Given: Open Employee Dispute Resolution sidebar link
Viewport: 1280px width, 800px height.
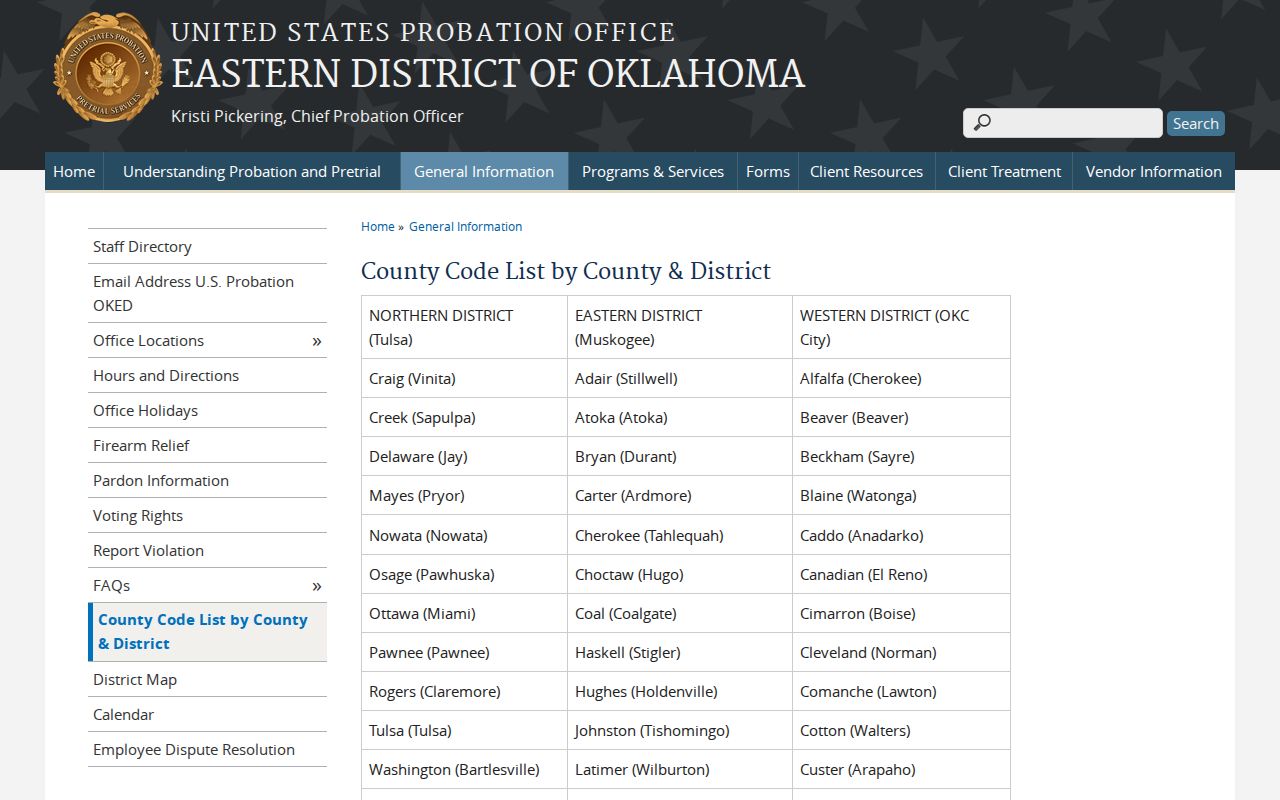Looking at the screenshot, I should point(207,750).
